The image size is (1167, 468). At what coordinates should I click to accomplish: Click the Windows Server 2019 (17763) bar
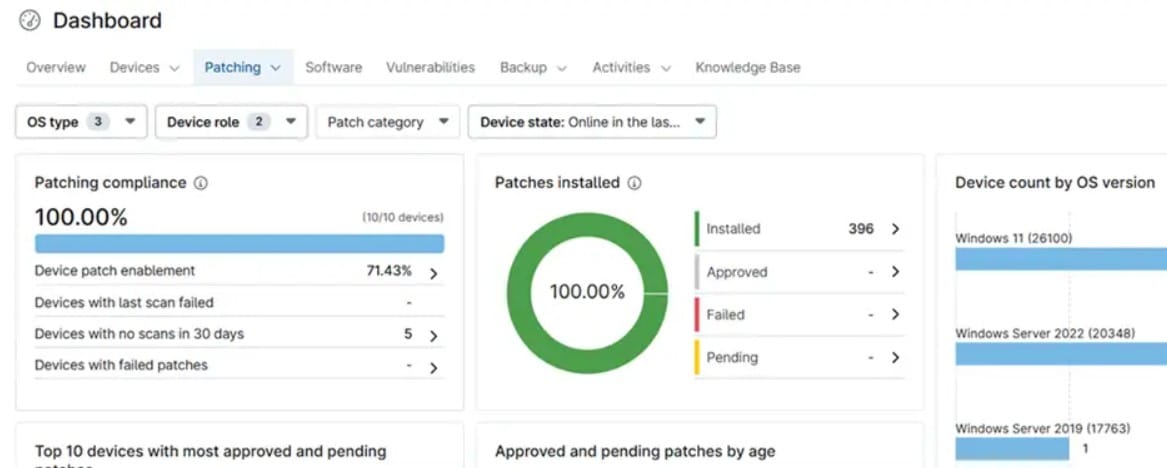coord(1012,449)
